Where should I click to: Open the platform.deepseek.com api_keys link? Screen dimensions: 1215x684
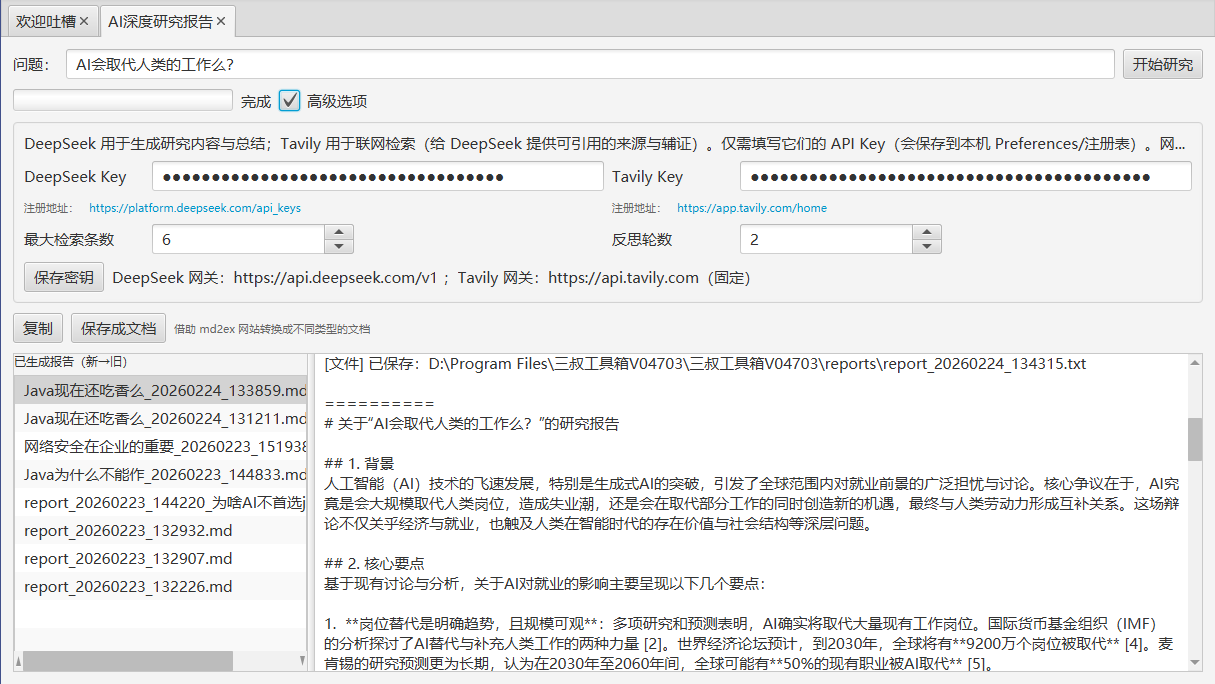[x=195, y=209]
